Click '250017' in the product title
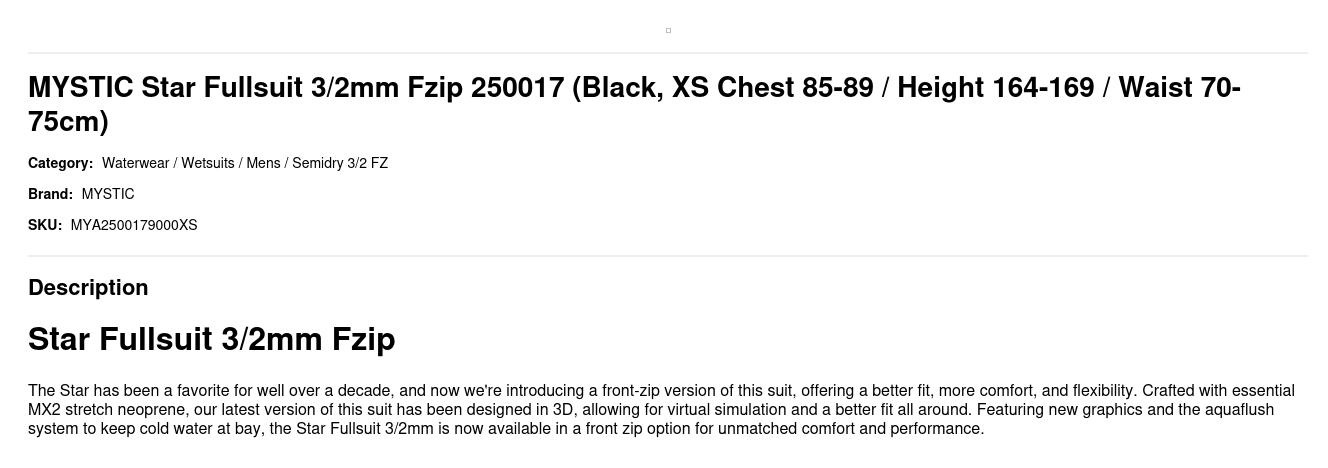The height and width of the screenshot is (468, 1328). (517, 88)
